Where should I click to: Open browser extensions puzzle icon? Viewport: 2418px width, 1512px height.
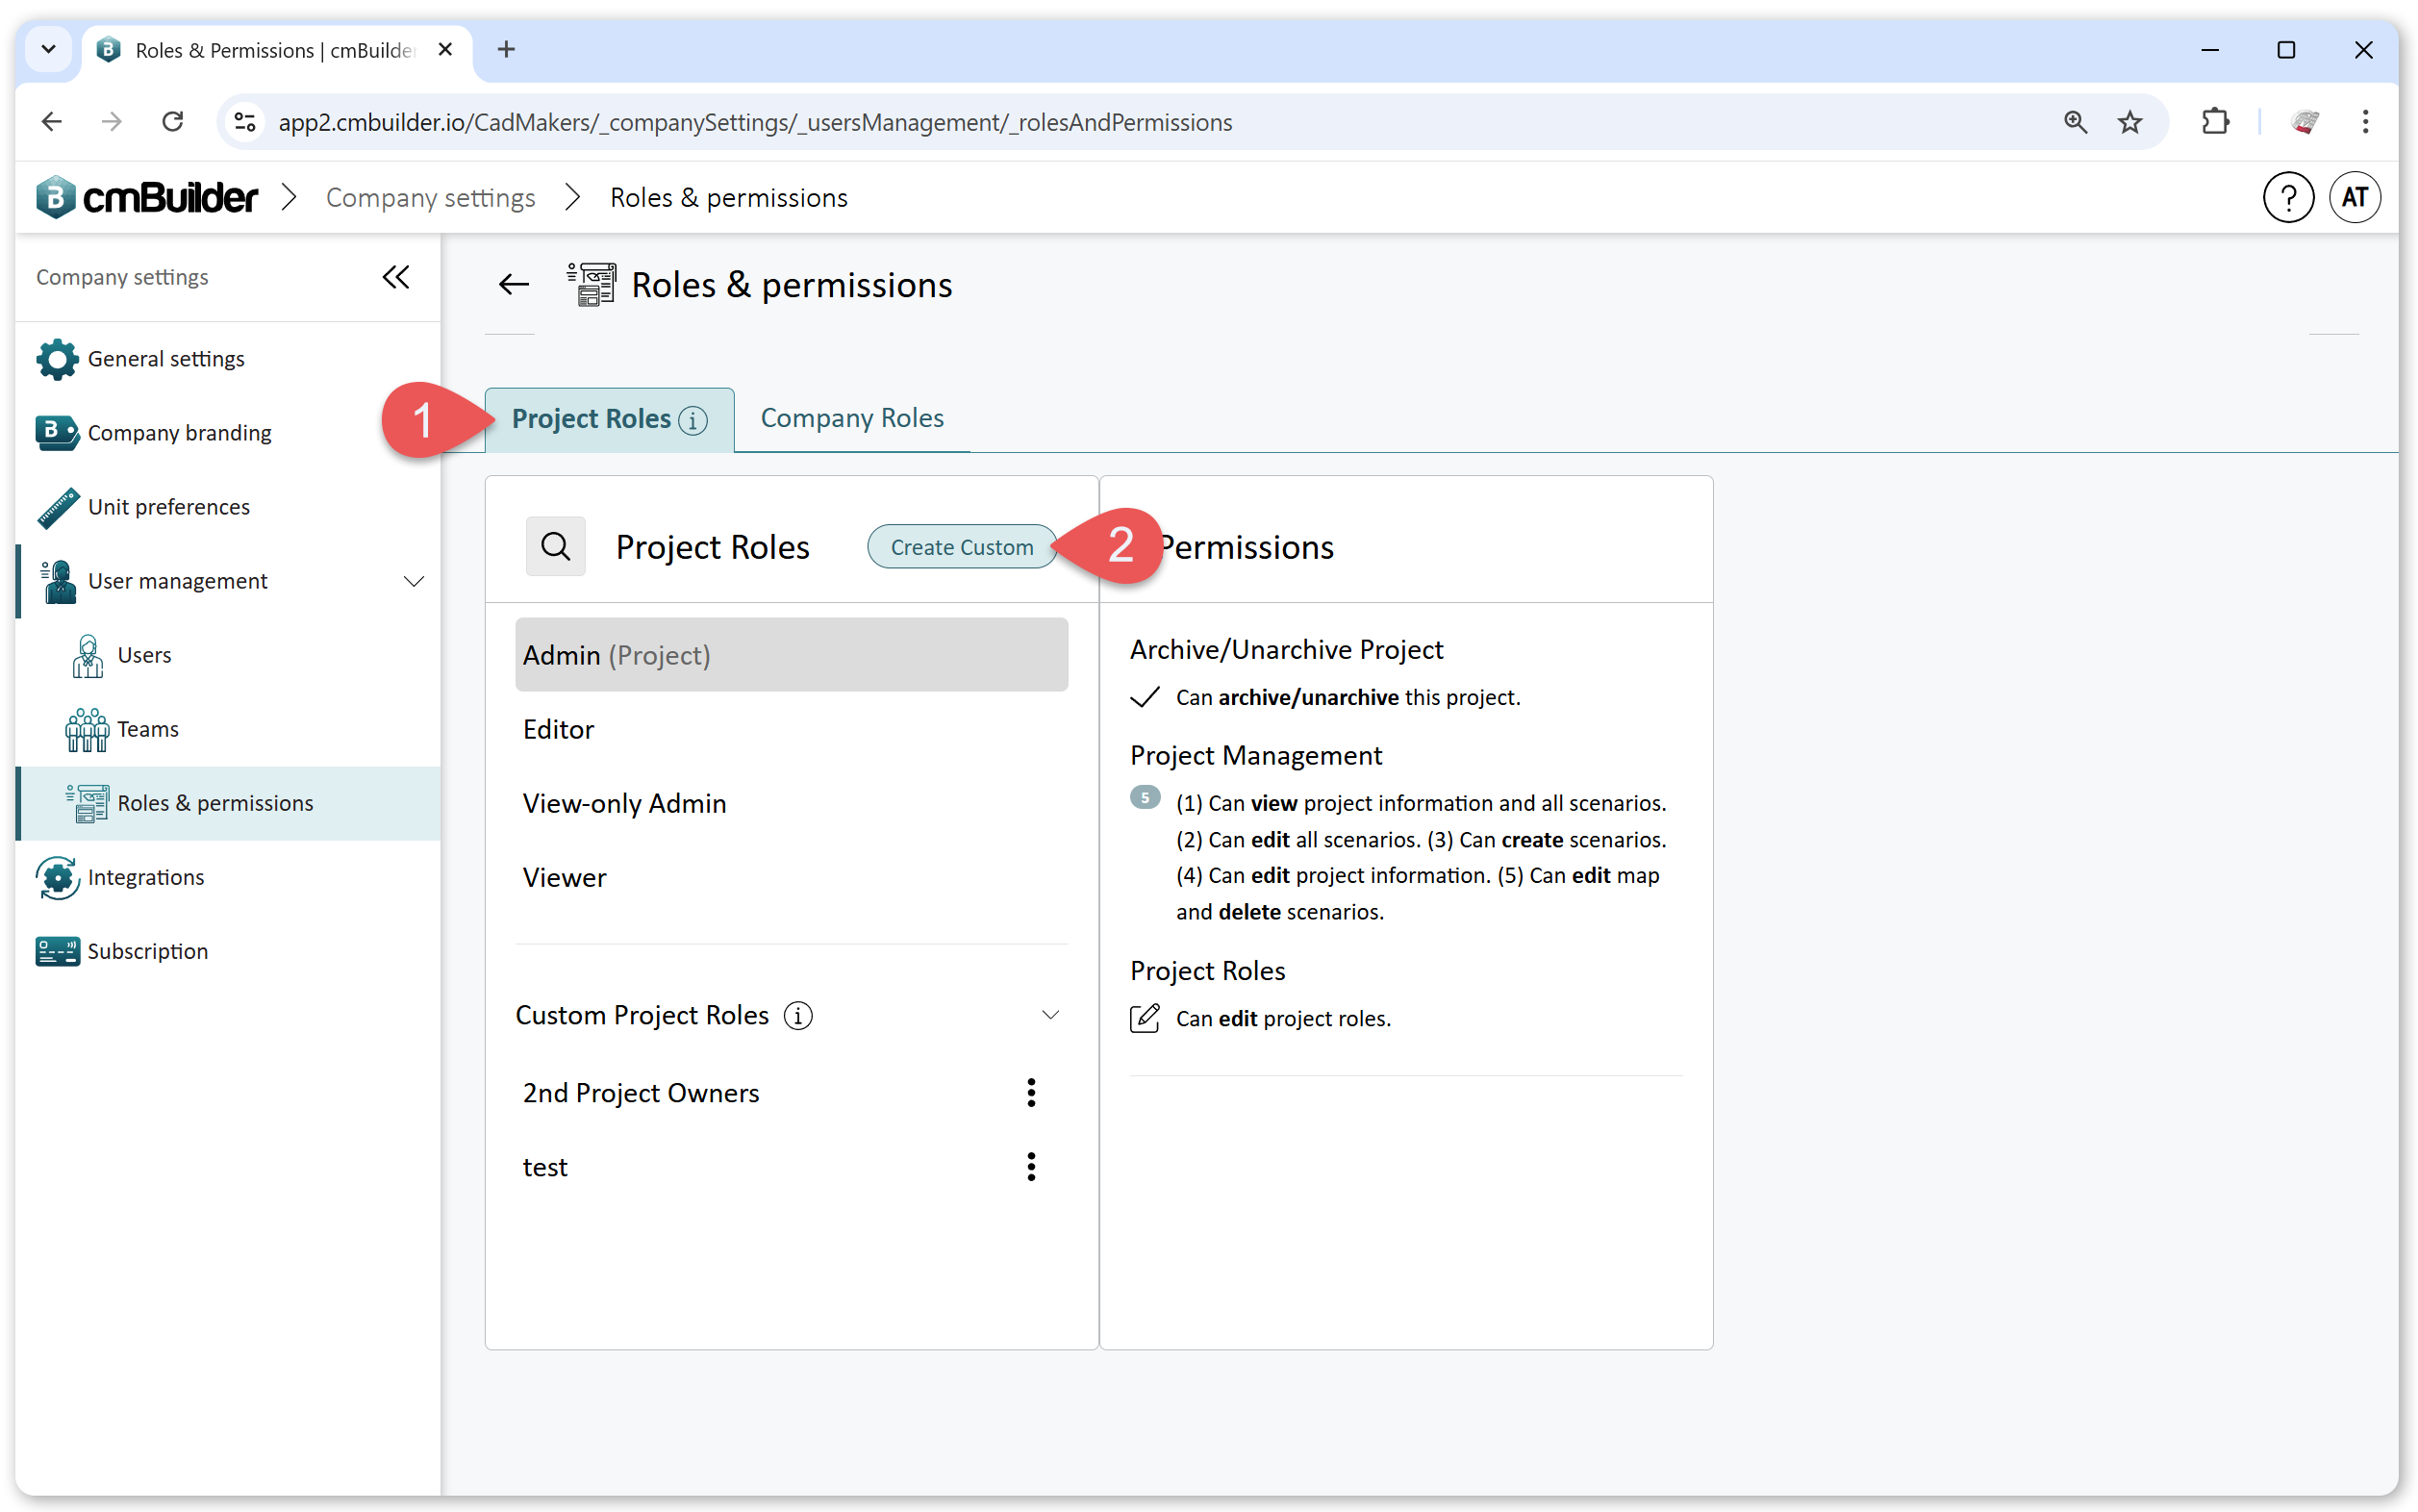click(2215, 122)
